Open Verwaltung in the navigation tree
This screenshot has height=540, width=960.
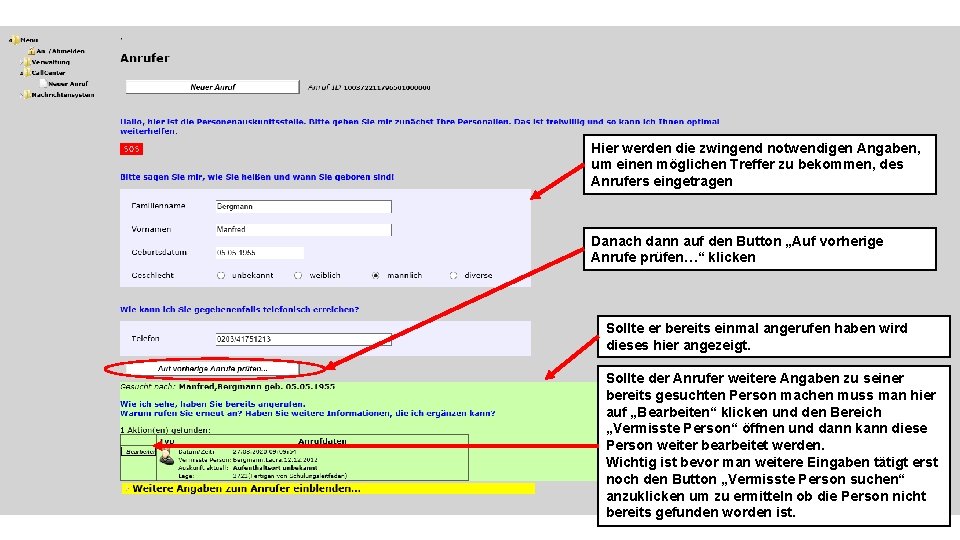tap(51, 62)
